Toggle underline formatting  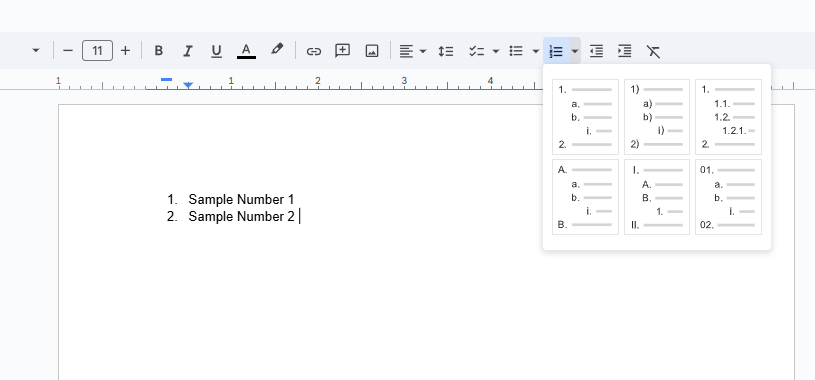point(216,51)
